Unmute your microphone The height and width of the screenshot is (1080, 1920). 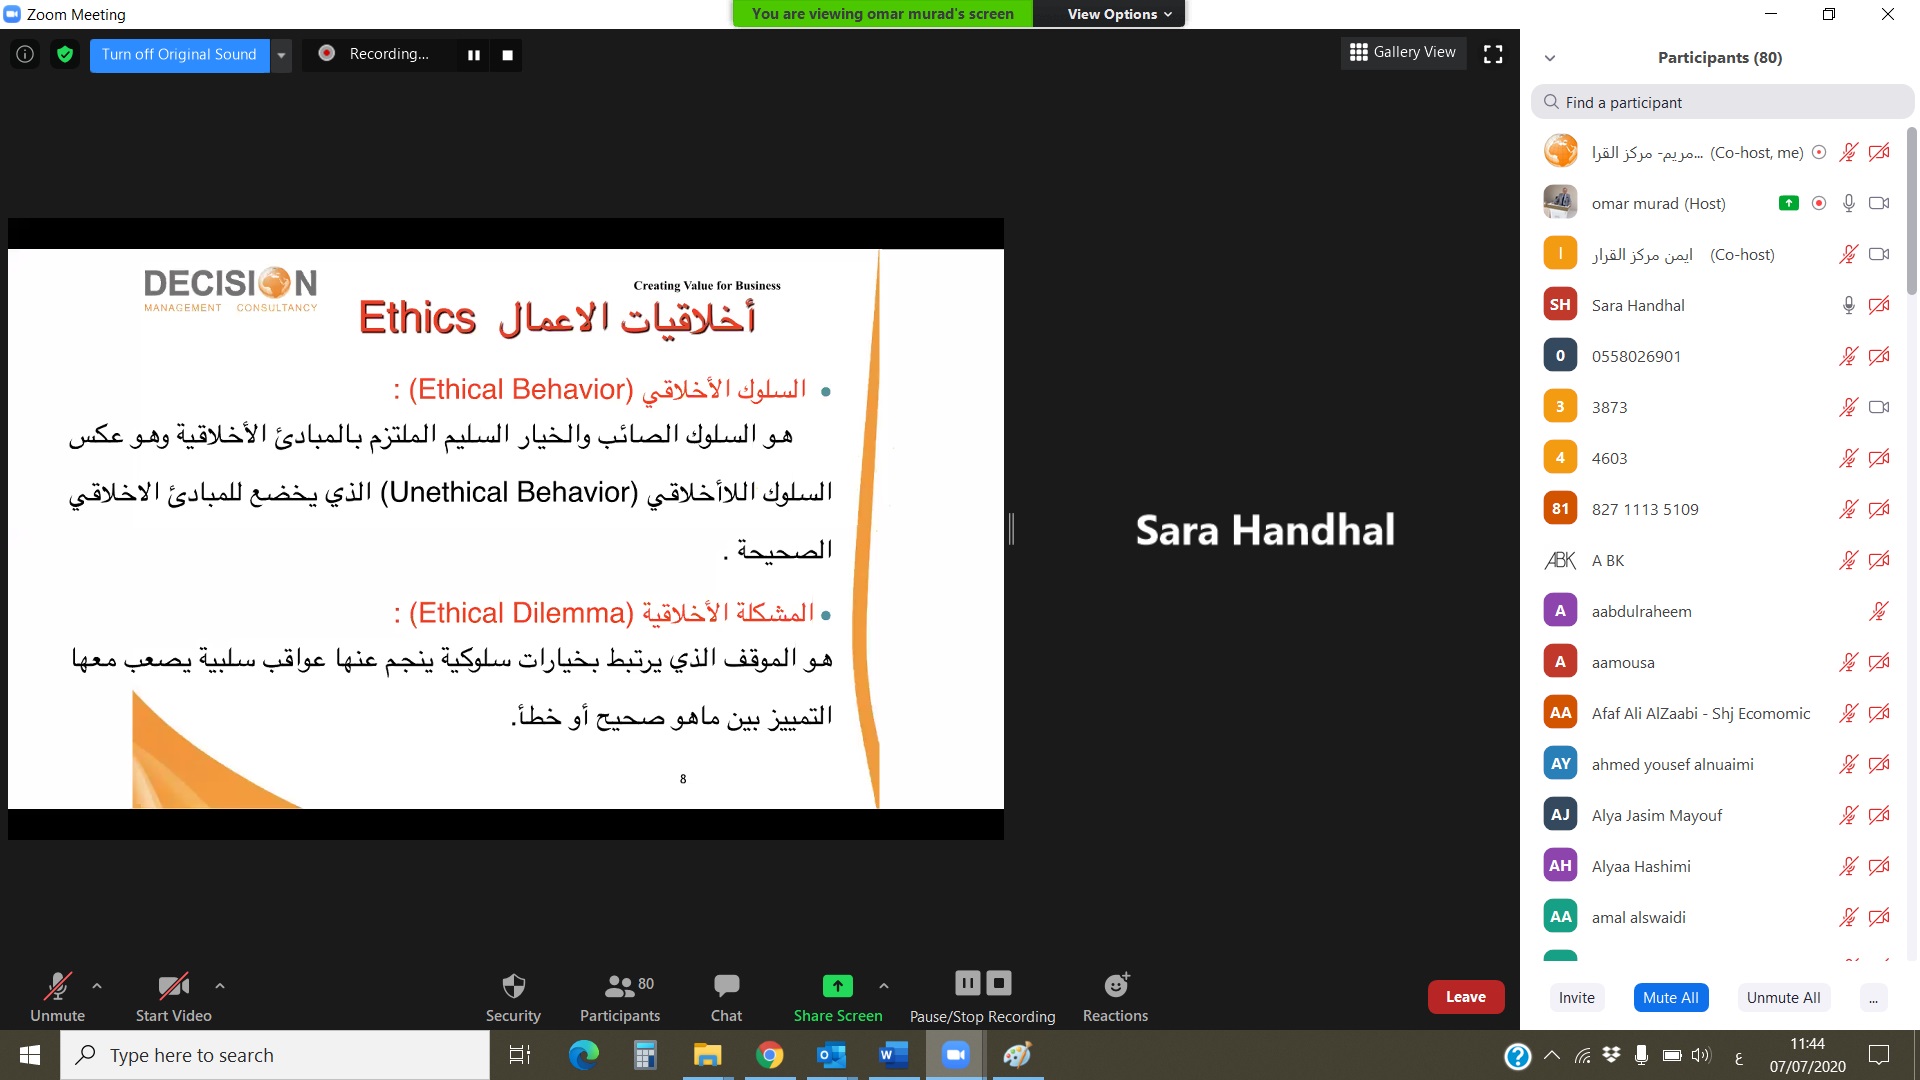[57, 996]
